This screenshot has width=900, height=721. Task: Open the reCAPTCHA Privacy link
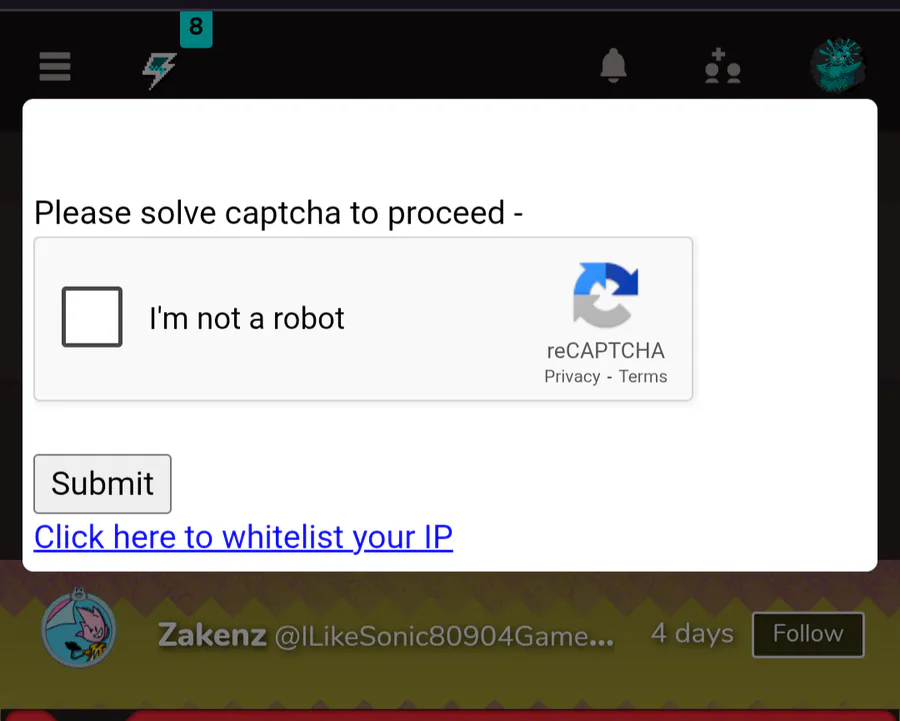tap(572, 377)
